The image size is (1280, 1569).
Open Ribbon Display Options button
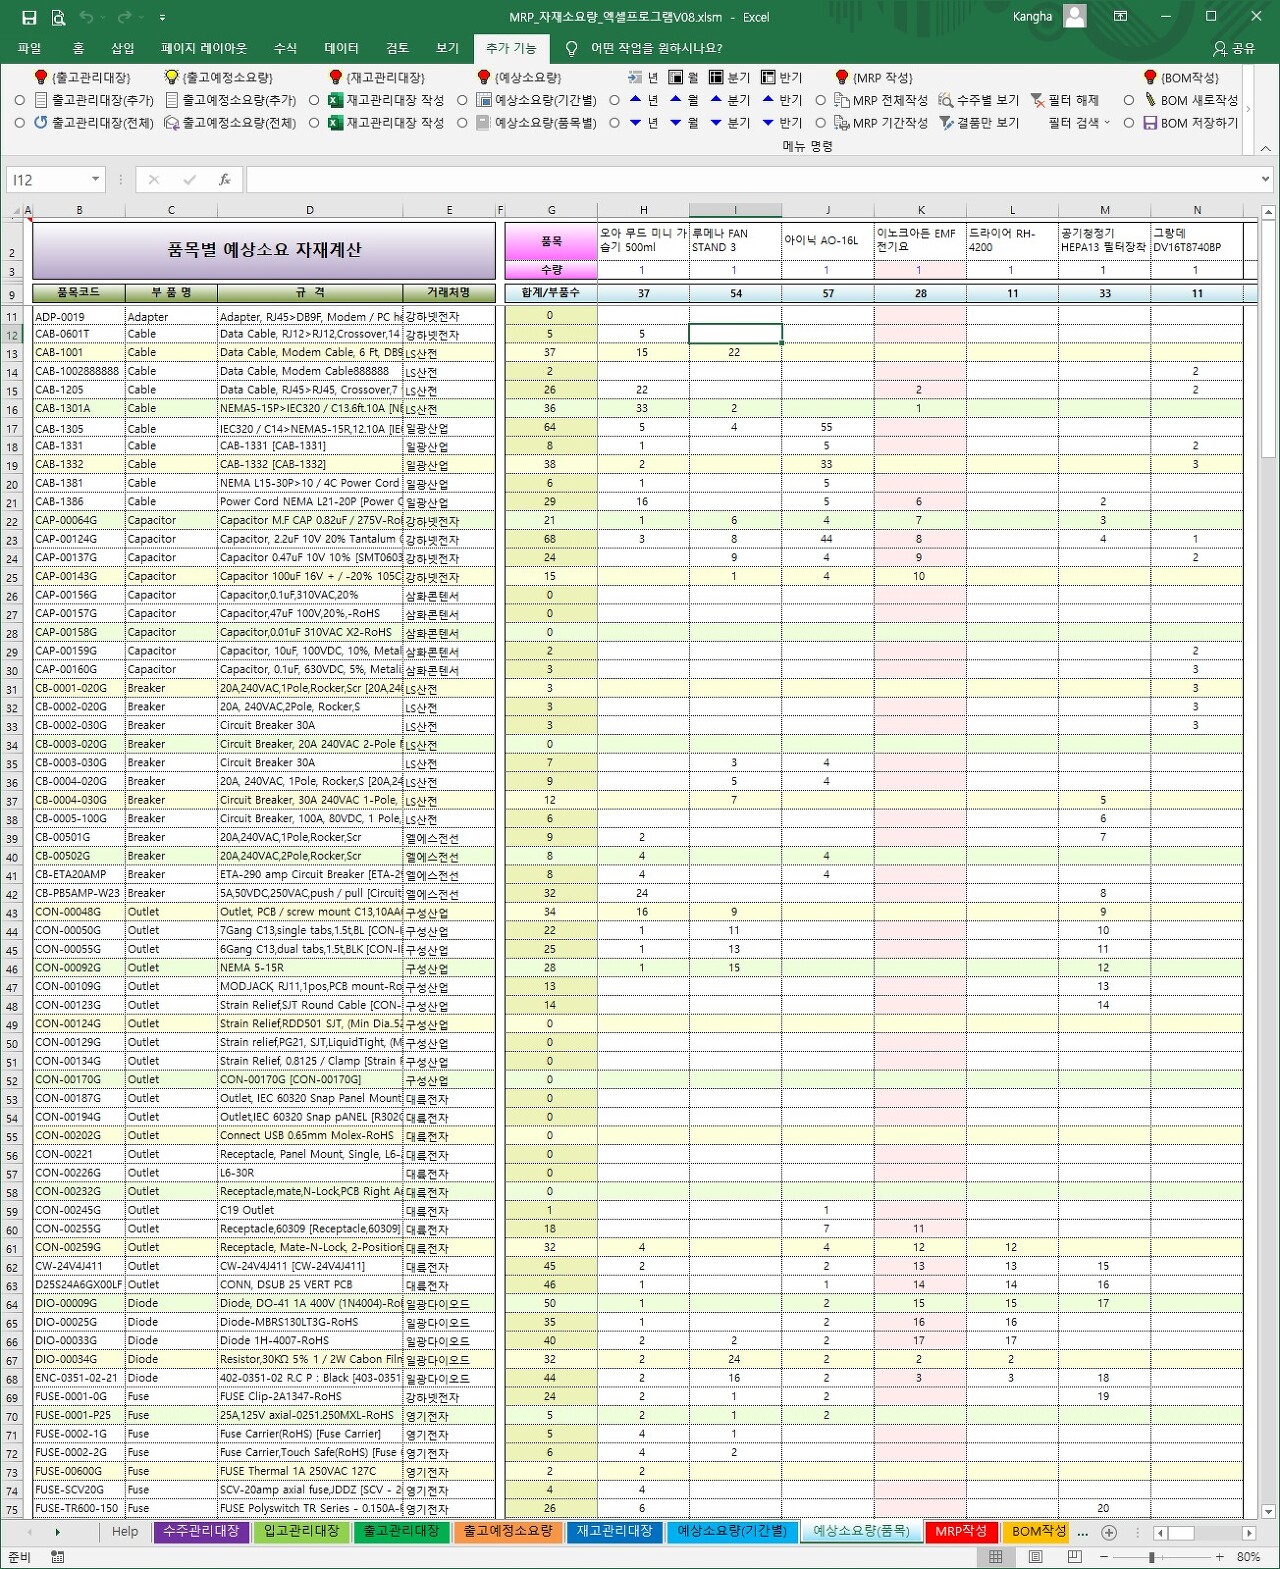(x=1120, y=17)
